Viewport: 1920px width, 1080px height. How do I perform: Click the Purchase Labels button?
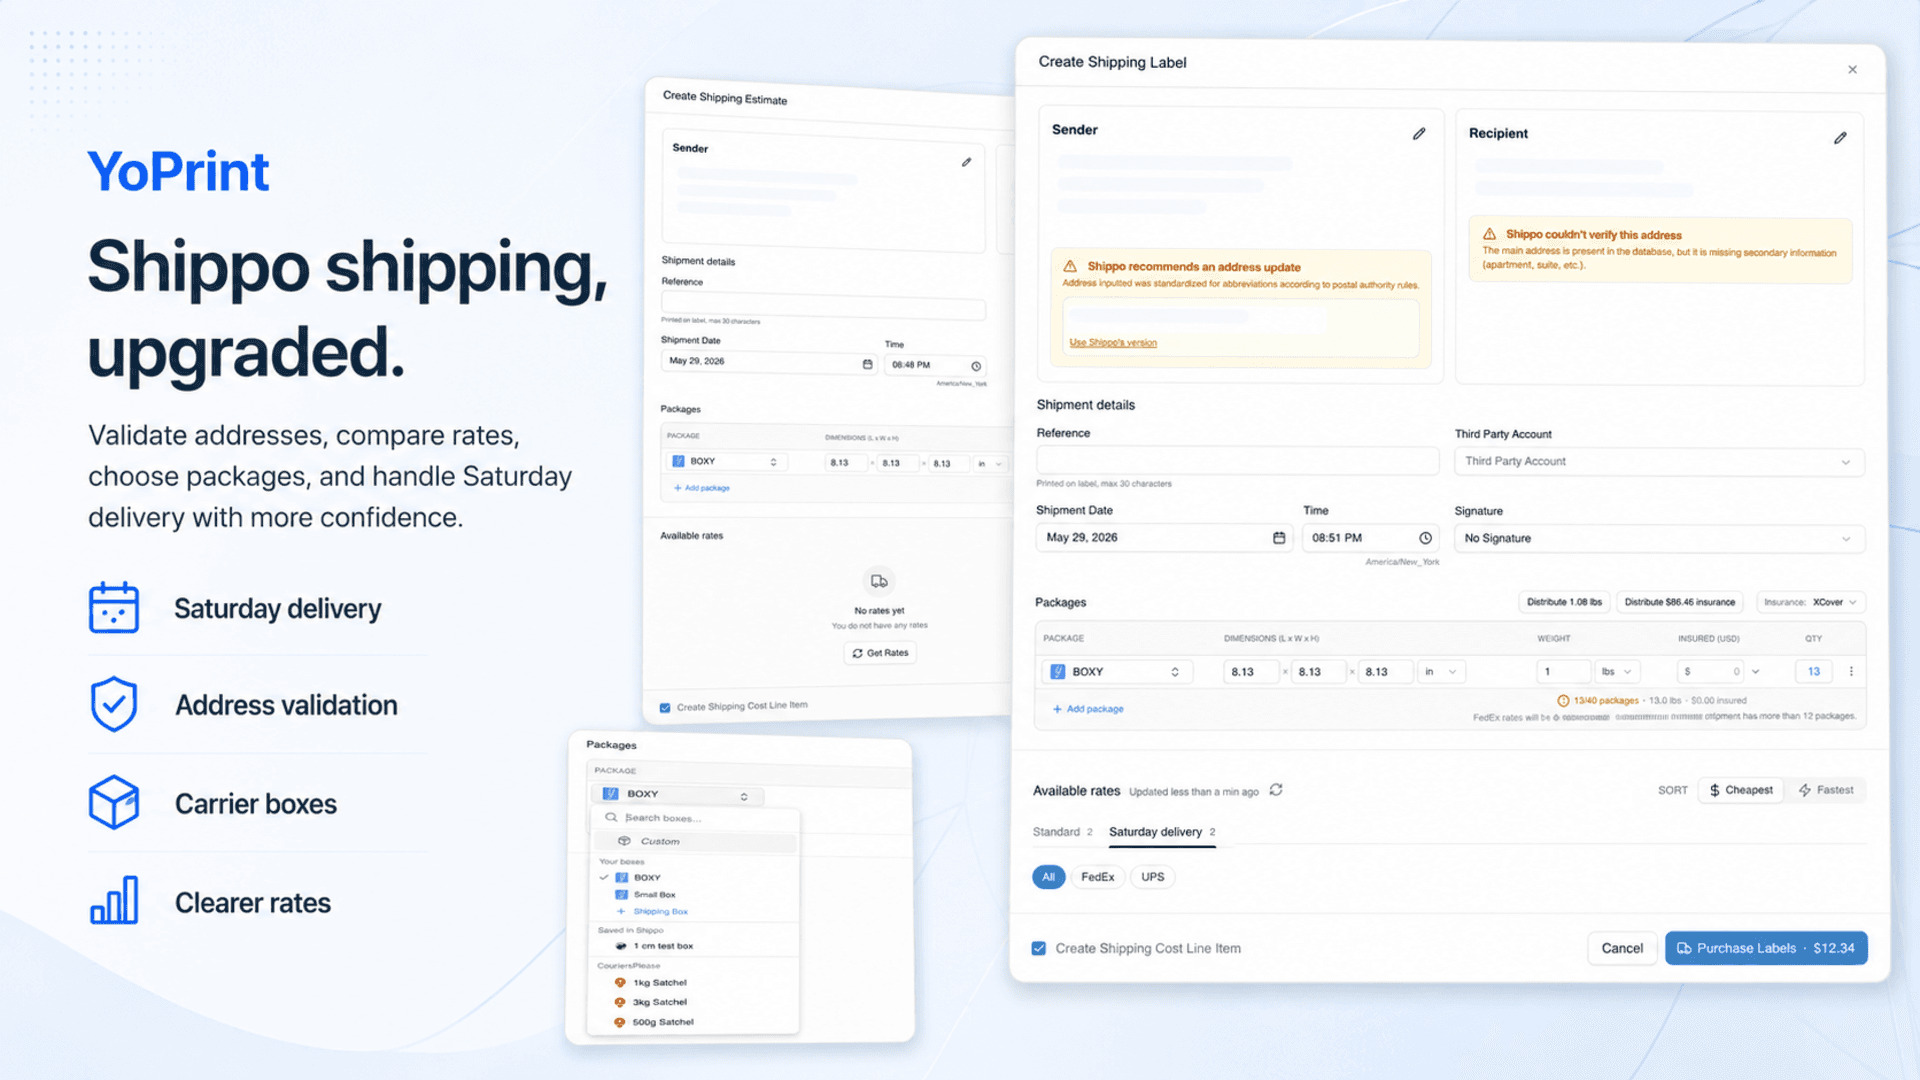click(x=1766, y=948)
